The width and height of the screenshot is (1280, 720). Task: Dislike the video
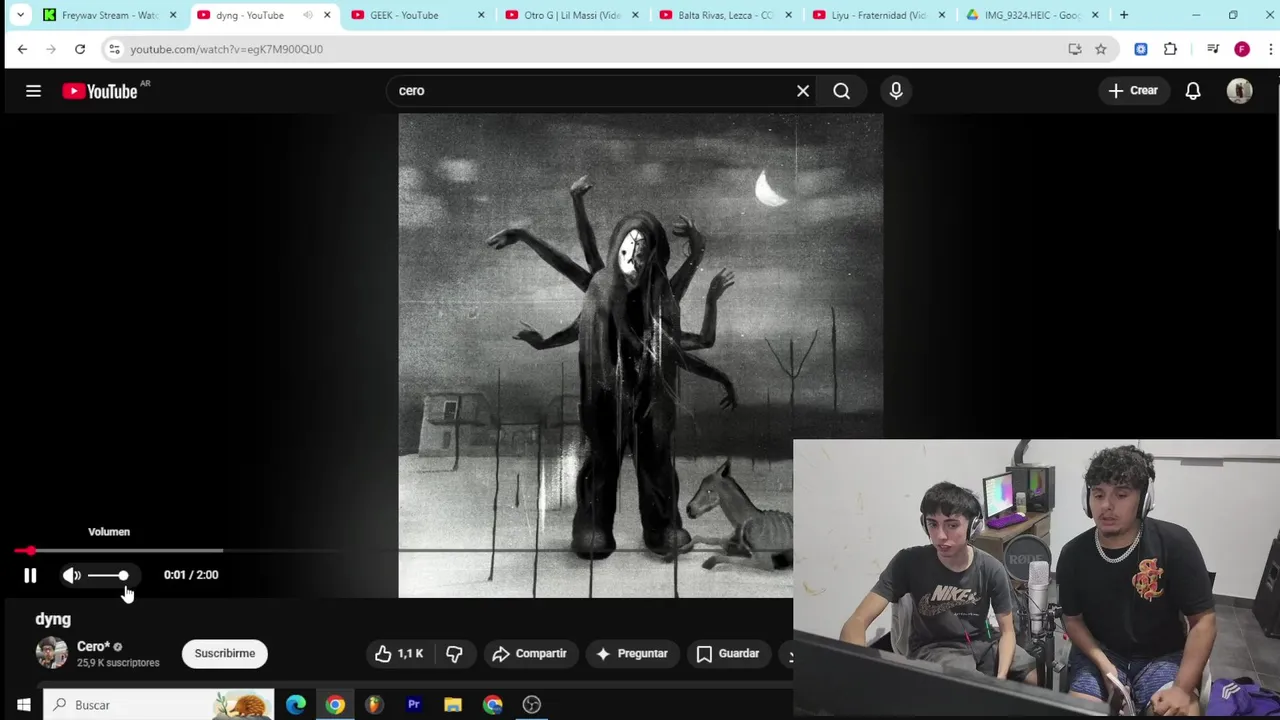pyautogui.click(x=454, y=654)
